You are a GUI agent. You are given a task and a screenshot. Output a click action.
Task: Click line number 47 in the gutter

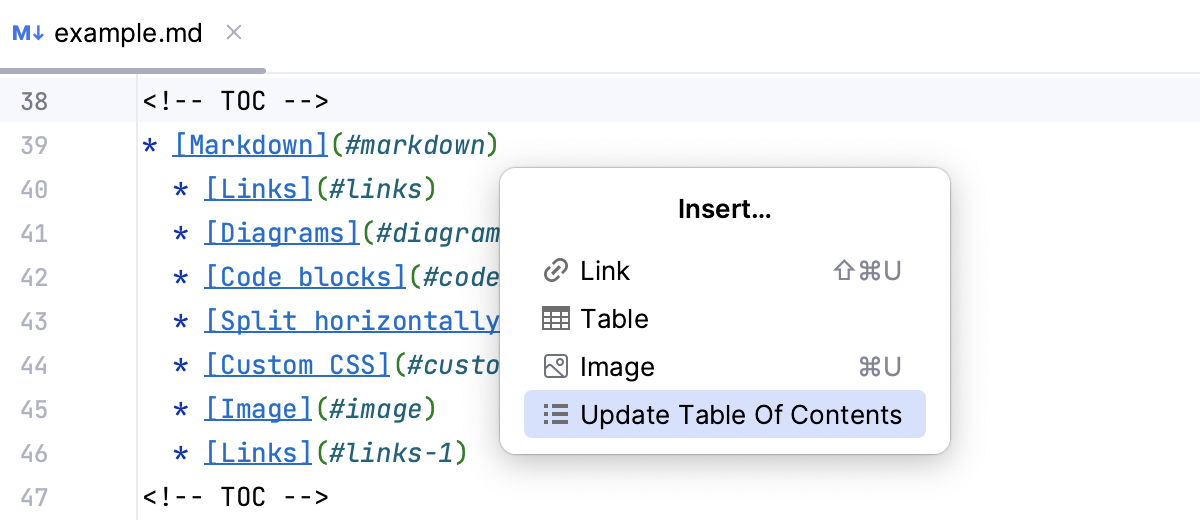coord(34,497)
